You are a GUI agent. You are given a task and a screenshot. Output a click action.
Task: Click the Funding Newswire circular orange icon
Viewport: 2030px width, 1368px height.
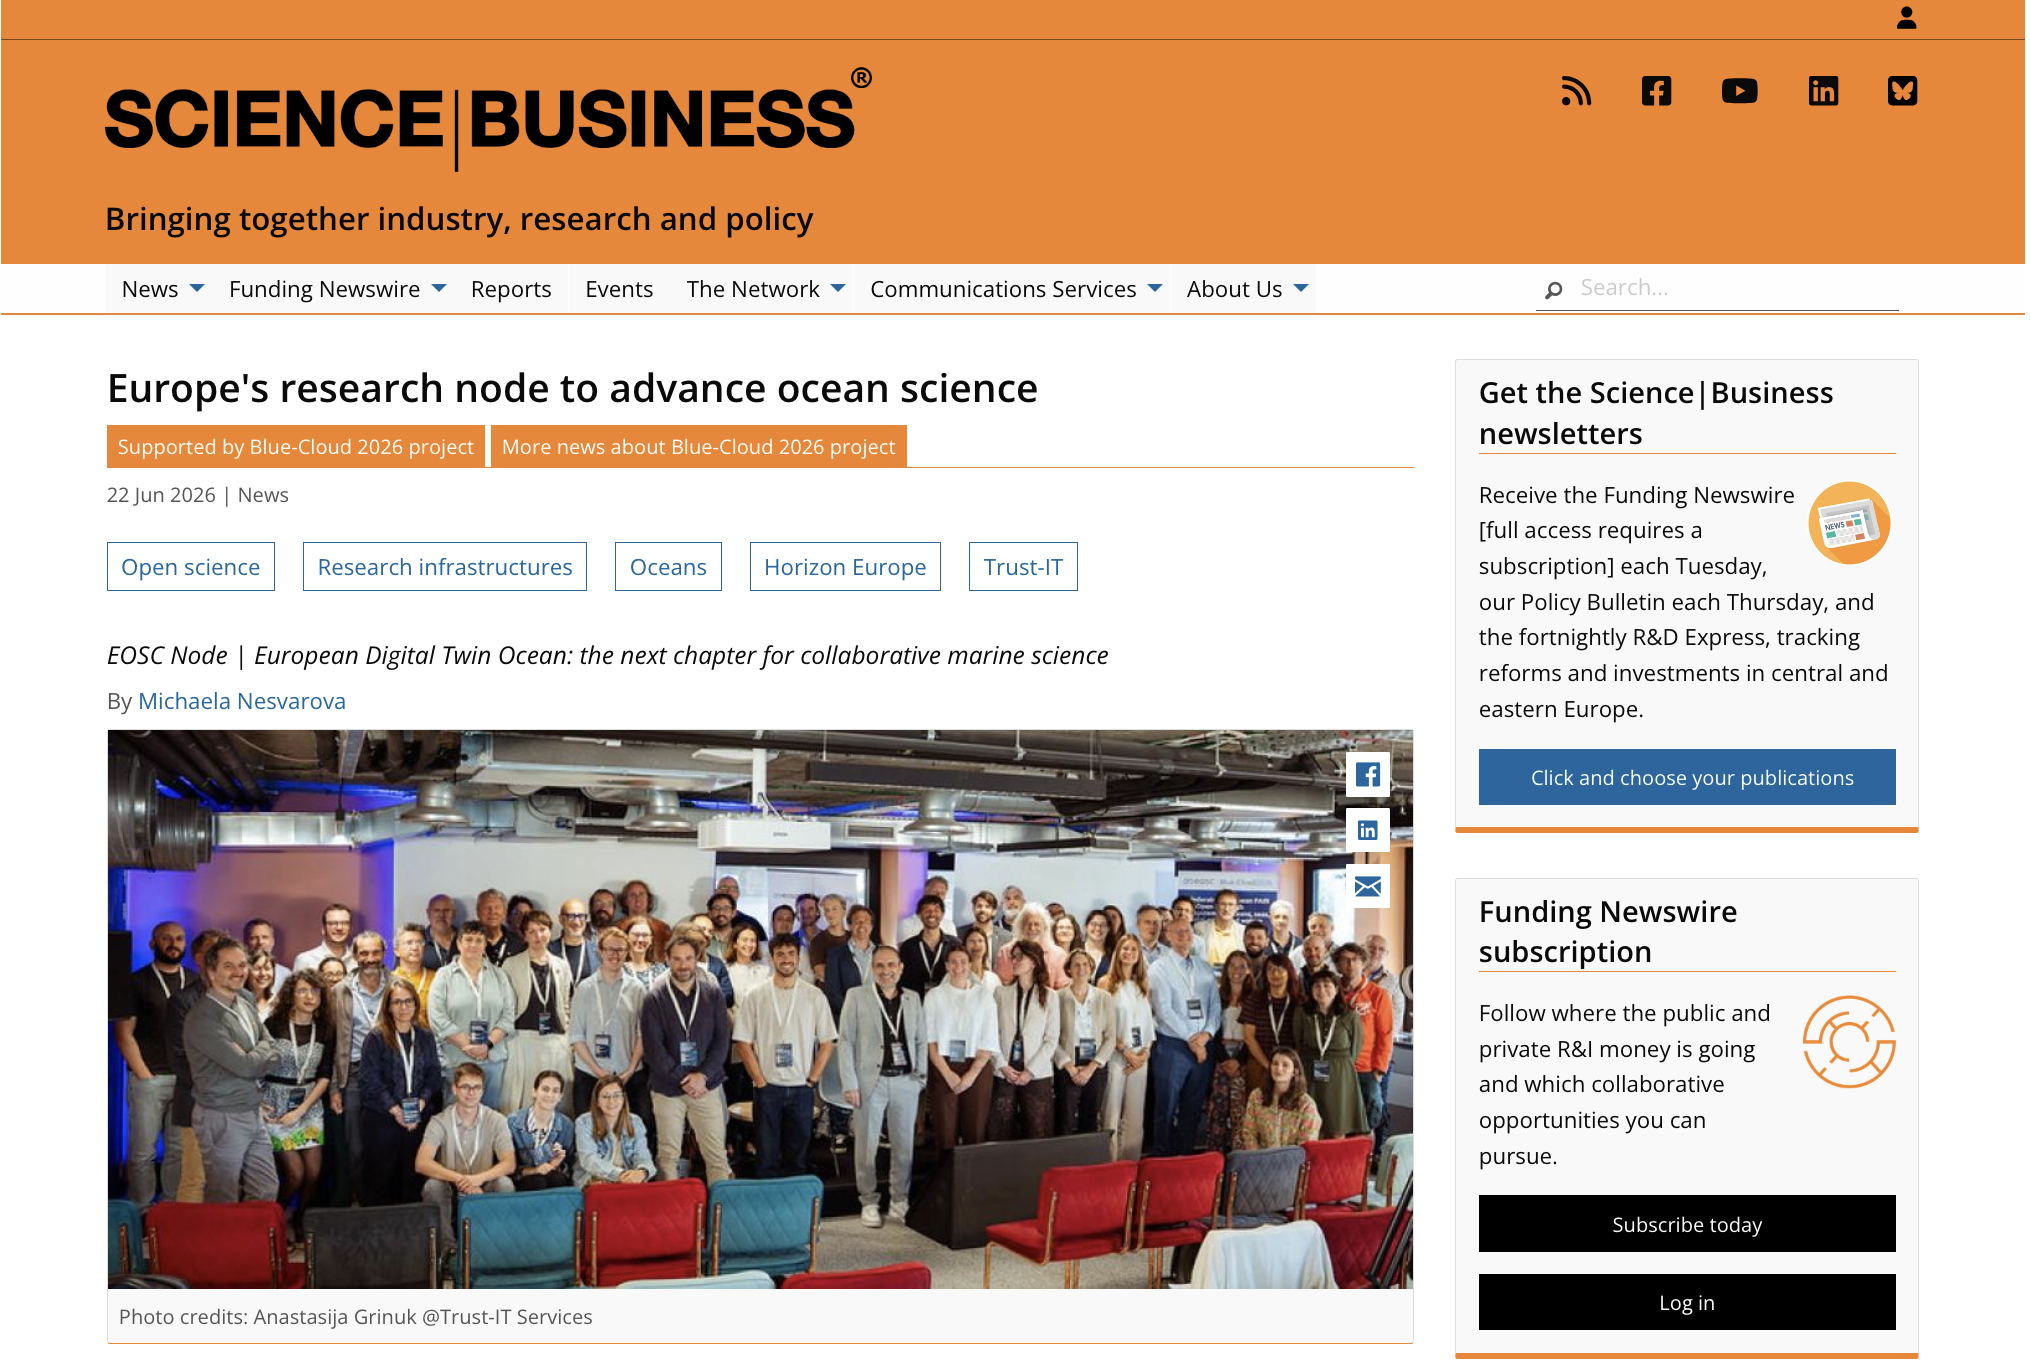click(x=1849, y=1041)
